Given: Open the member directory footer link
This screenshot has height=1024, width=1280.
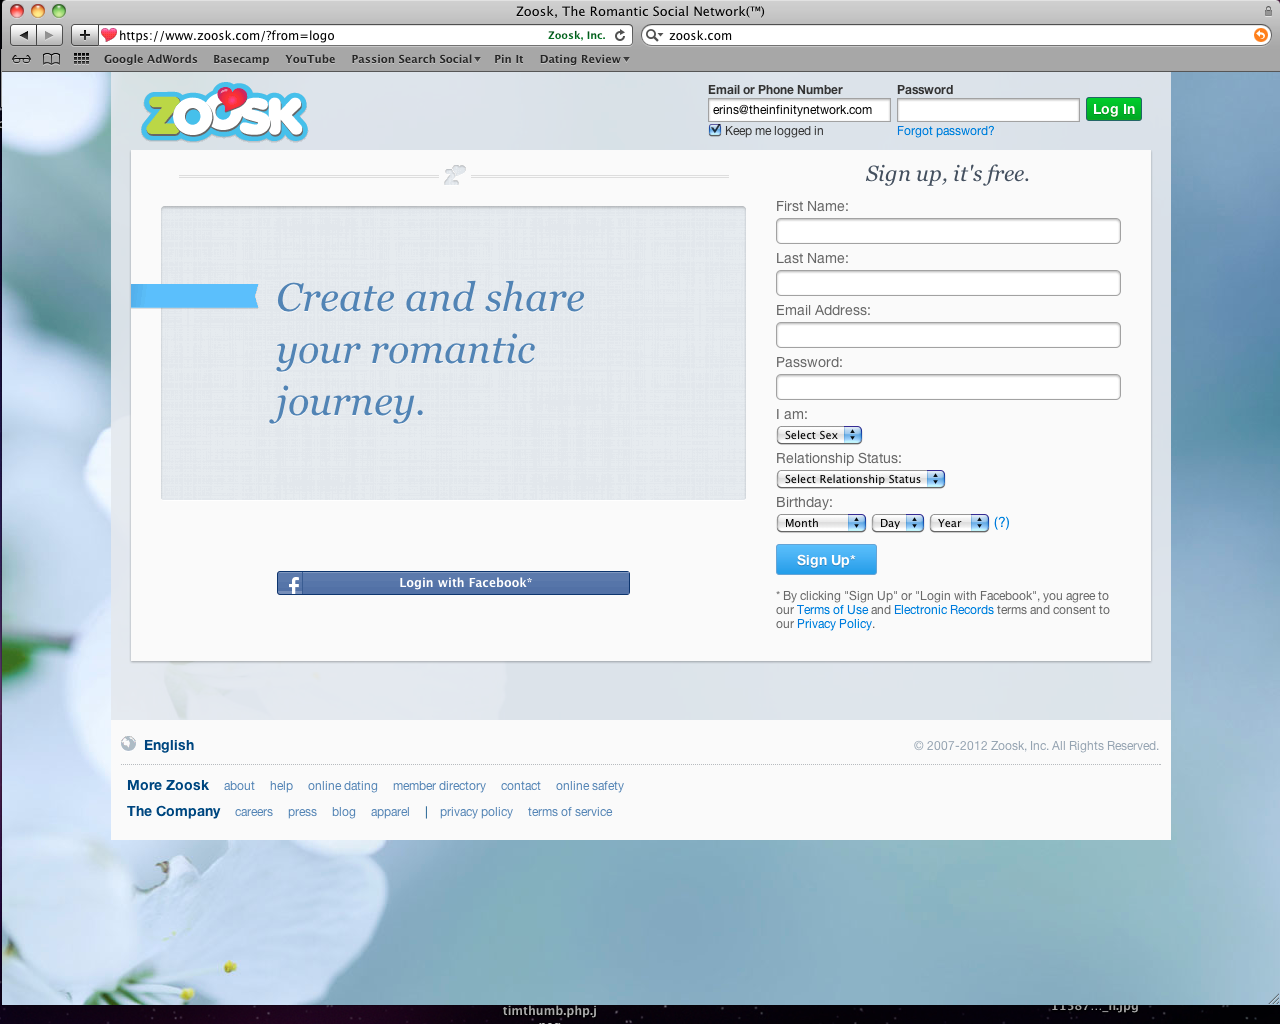Looking at the screenshot, I should coord(439,786).
